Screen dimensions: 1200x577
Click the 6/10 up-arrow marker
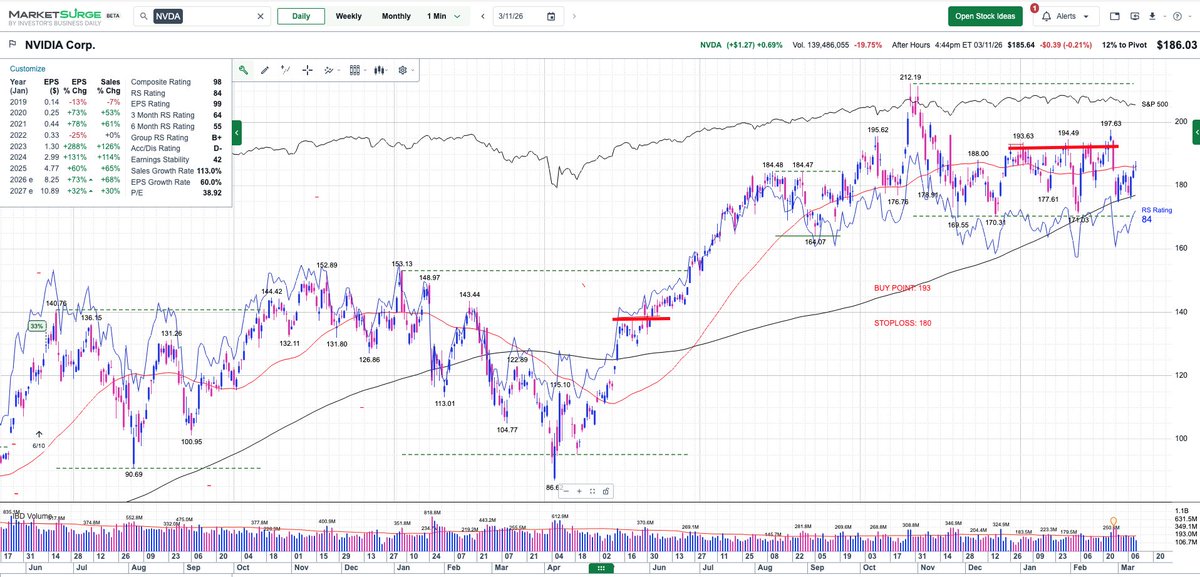point(39,435)
